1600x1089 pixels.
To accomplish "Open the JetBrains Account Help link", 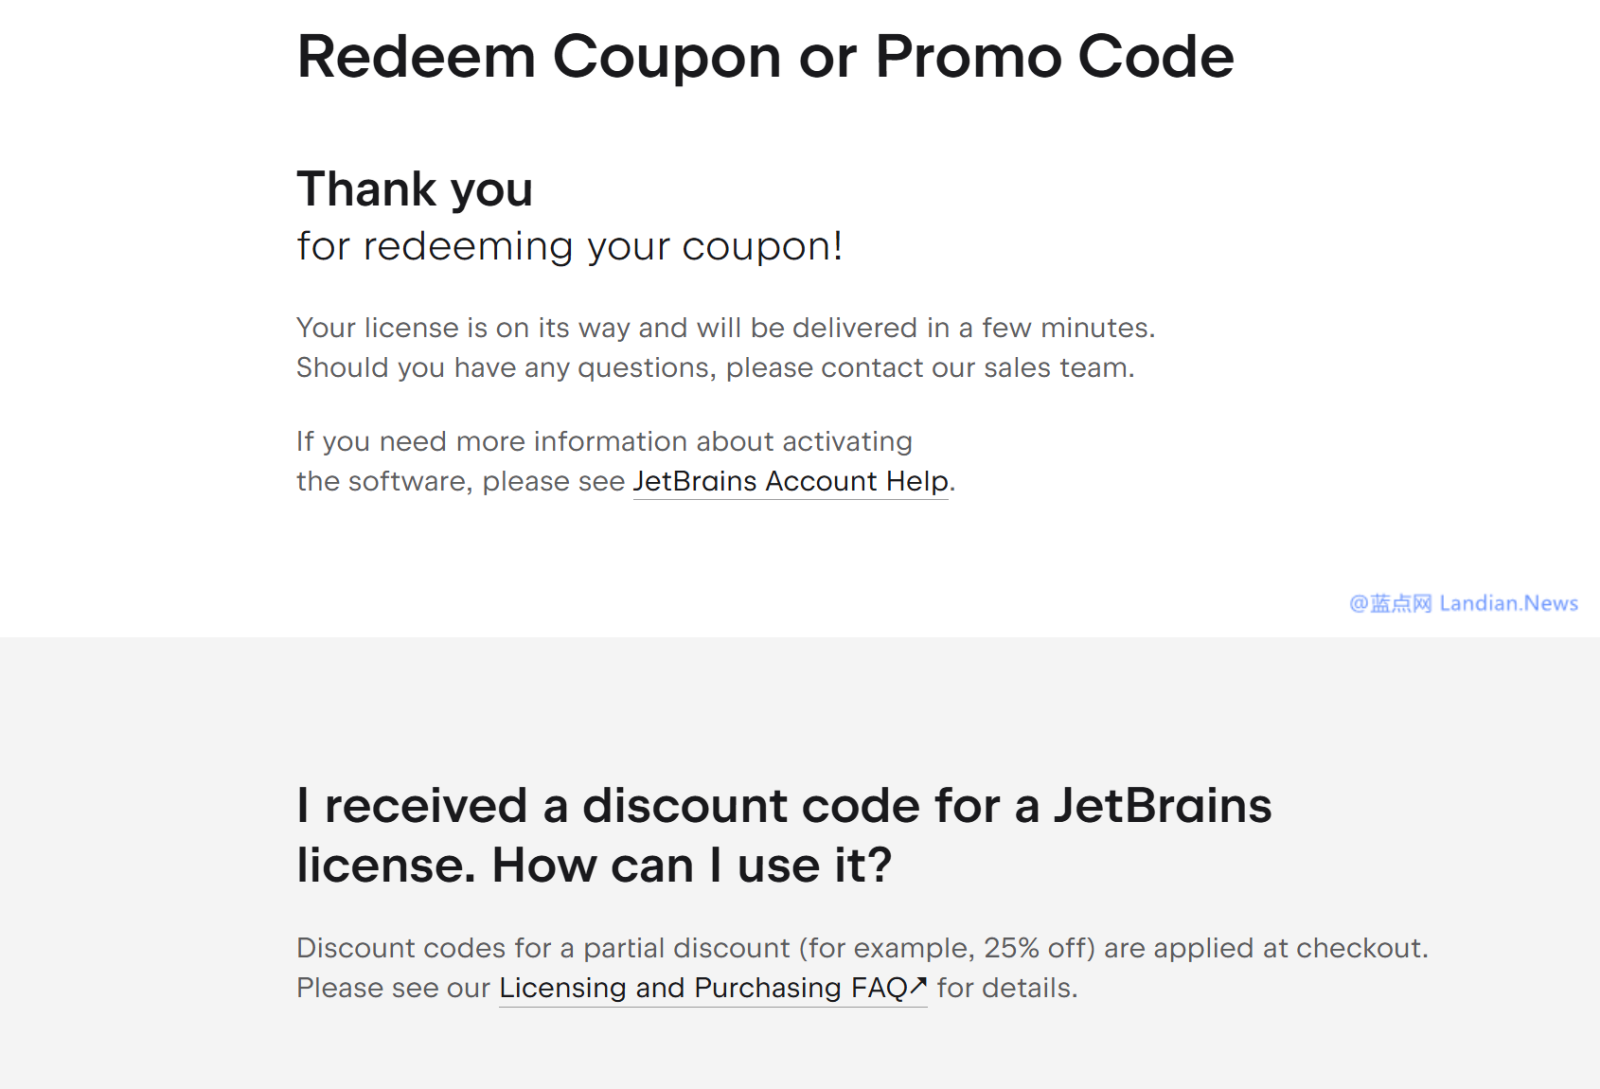I will coord(790,482).
